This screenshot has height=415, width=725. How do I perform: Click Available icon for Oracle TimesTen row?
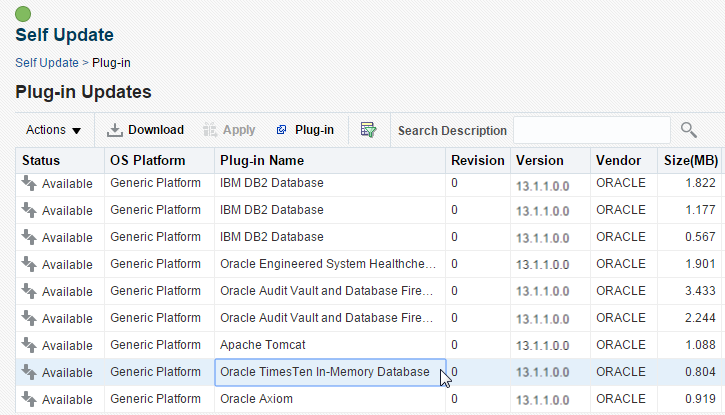coord(29,372)
